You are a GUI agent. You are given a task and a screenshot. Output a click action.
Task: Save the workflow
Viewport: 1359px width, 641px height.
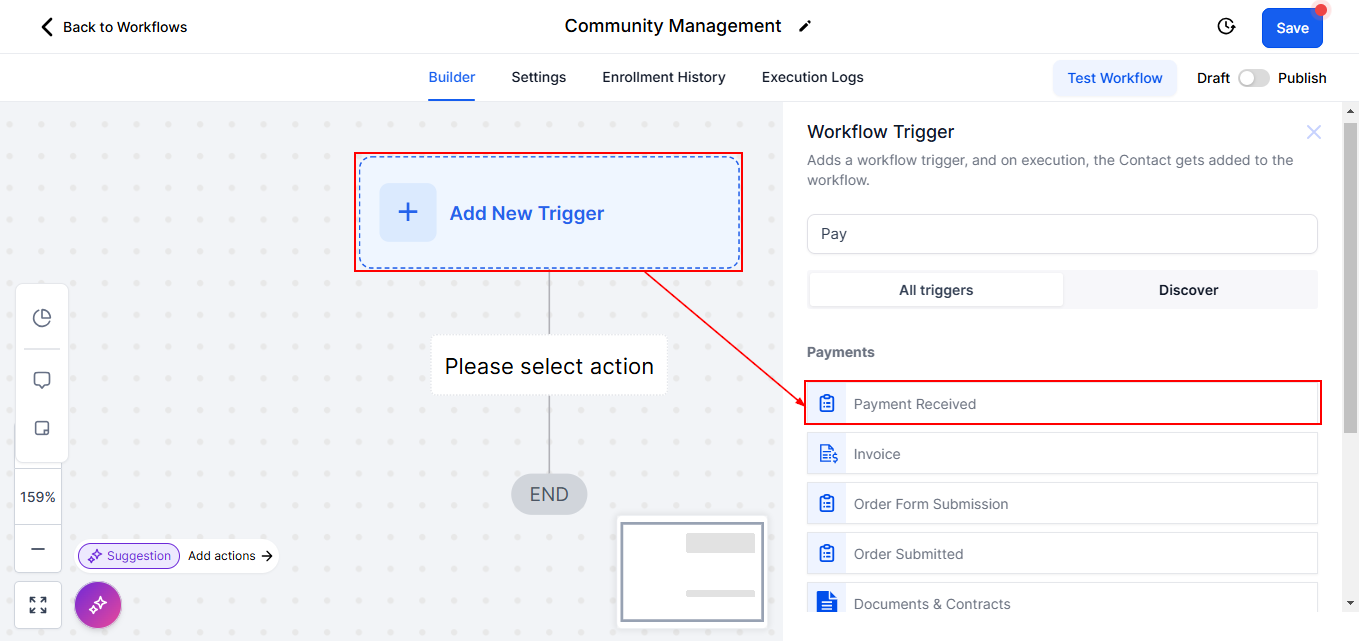coord(1292,28)
